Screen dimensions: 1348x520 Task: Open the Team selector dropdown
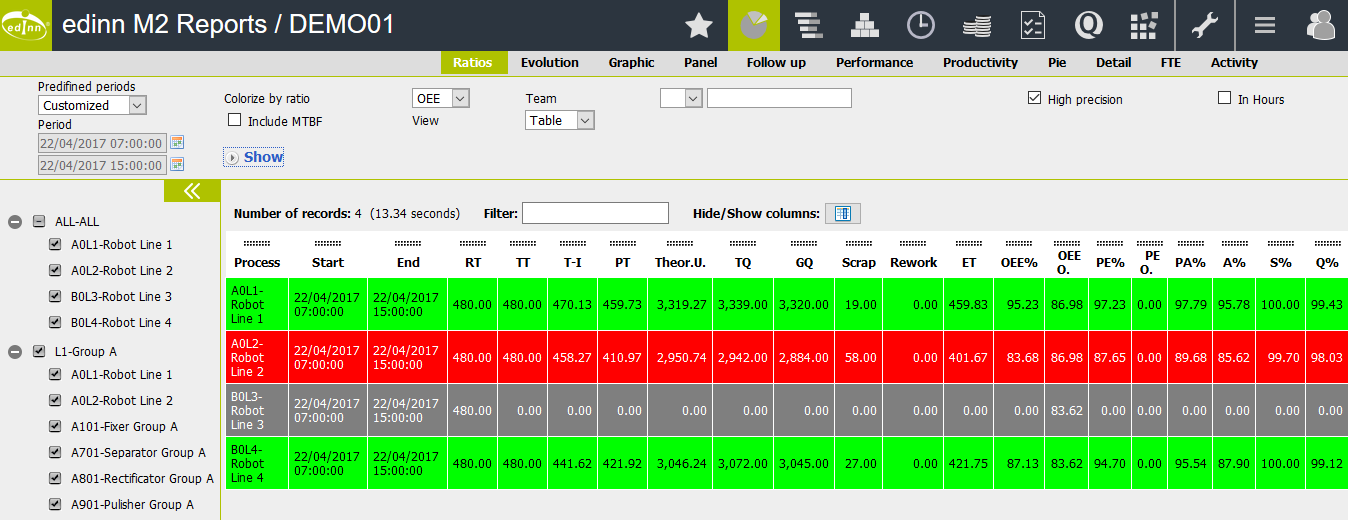coord(681,97)
